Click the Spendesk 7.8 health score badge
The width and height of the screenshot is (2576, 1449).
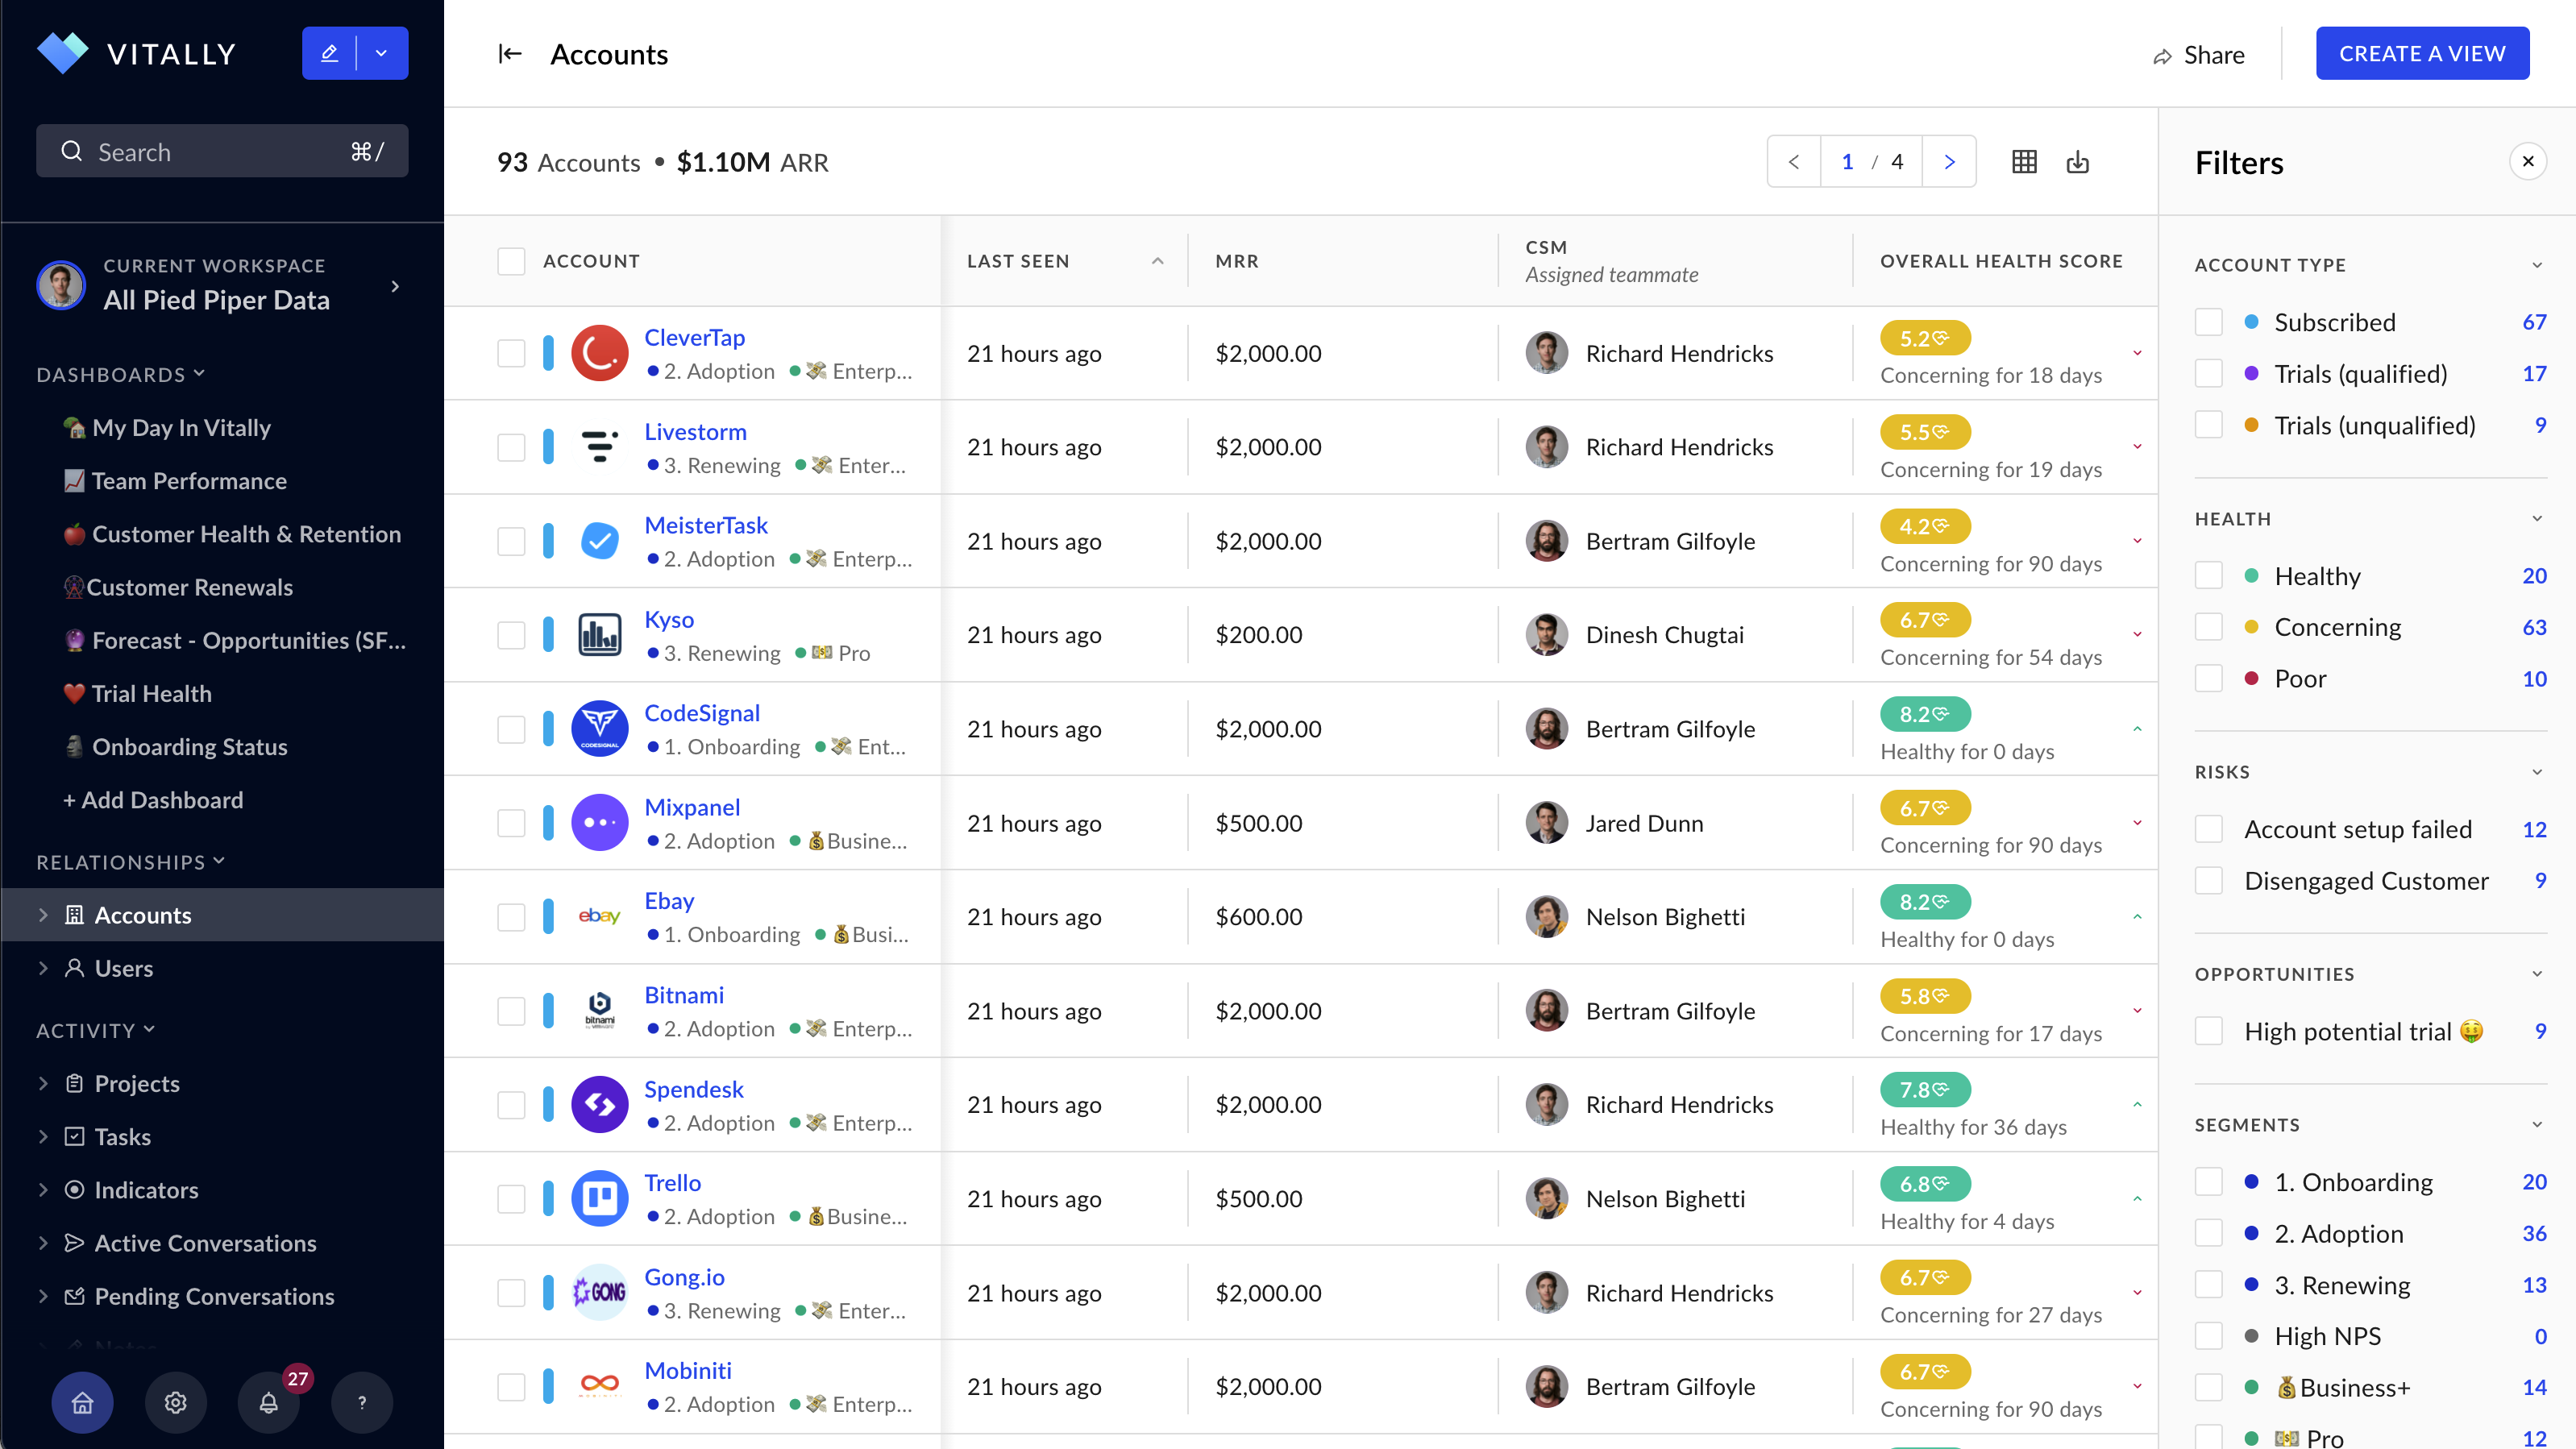[x=1925, y=1090]
